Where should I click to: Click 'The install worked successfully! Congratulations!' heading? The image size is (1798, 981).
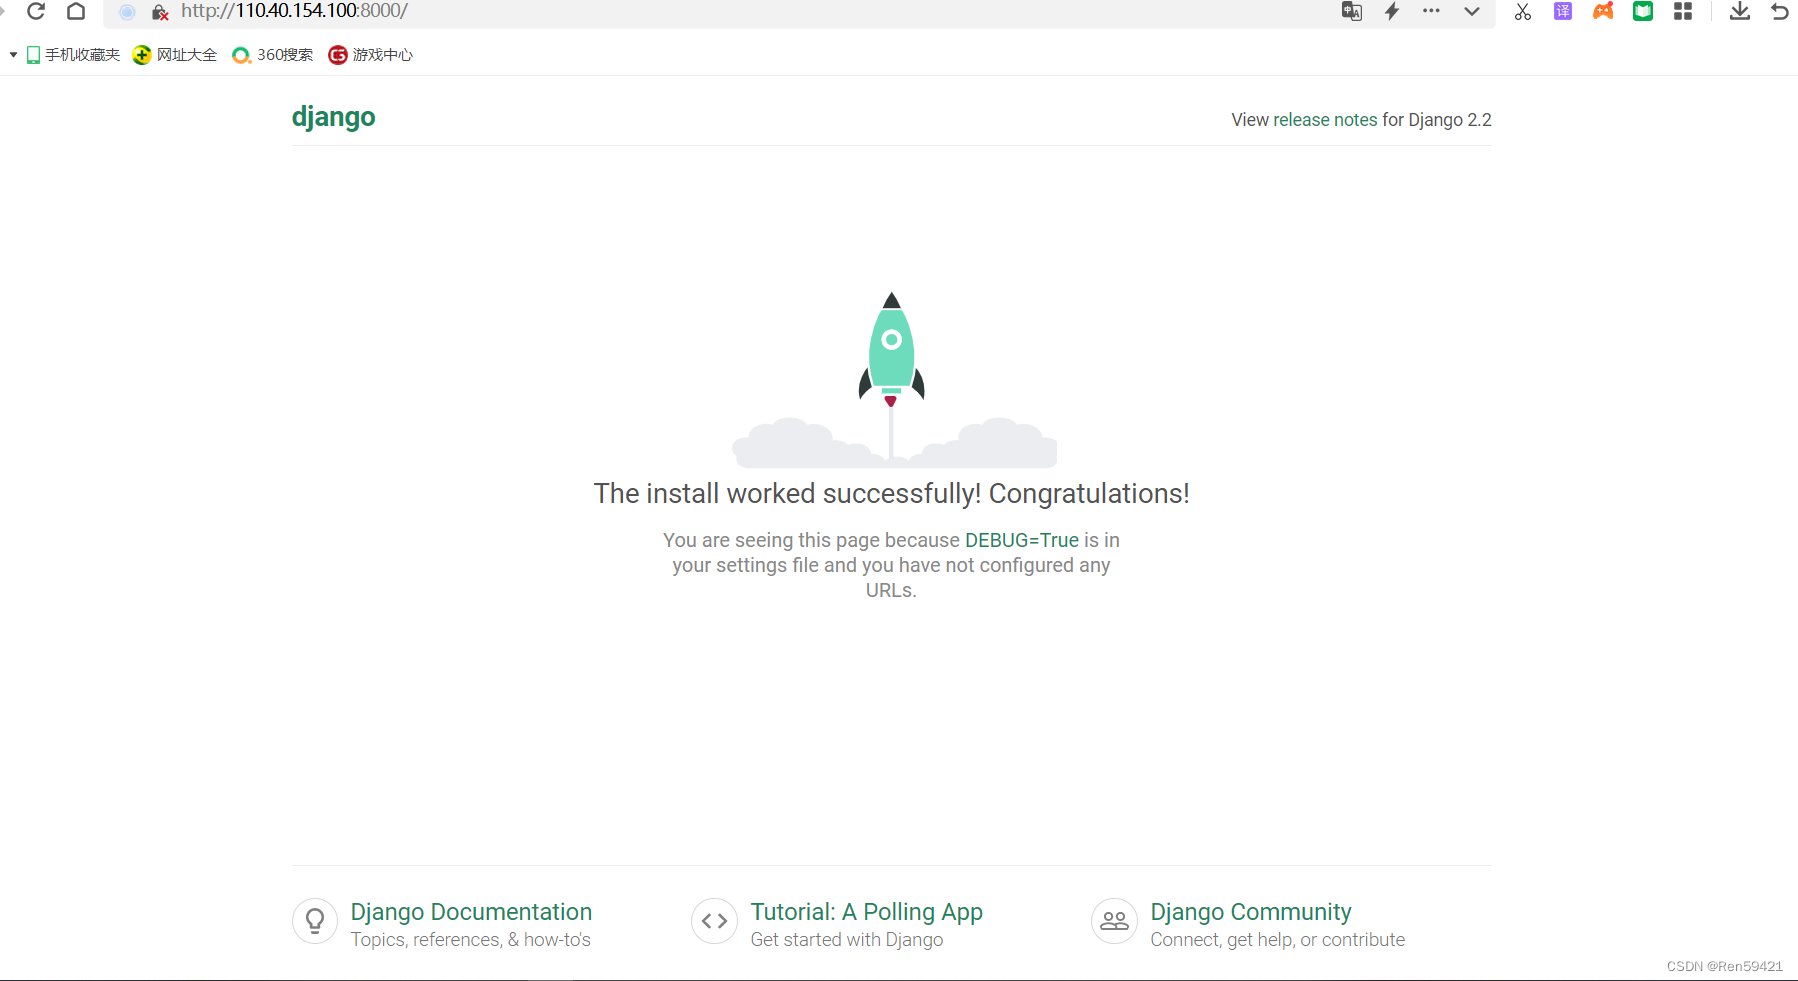(892, 494)
